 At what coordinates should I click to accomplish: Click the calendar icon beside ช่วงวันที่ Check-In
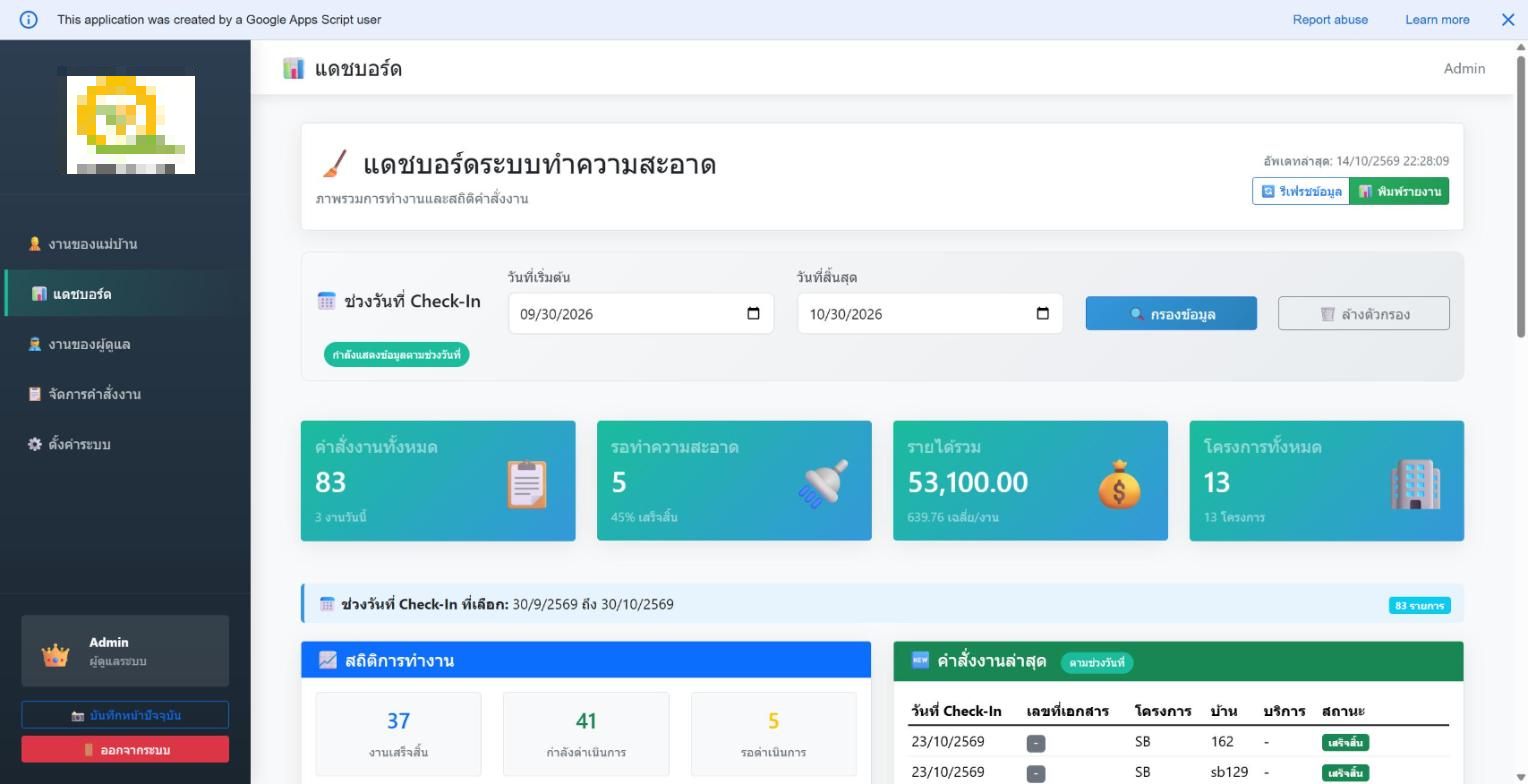(x=326, y=301)
